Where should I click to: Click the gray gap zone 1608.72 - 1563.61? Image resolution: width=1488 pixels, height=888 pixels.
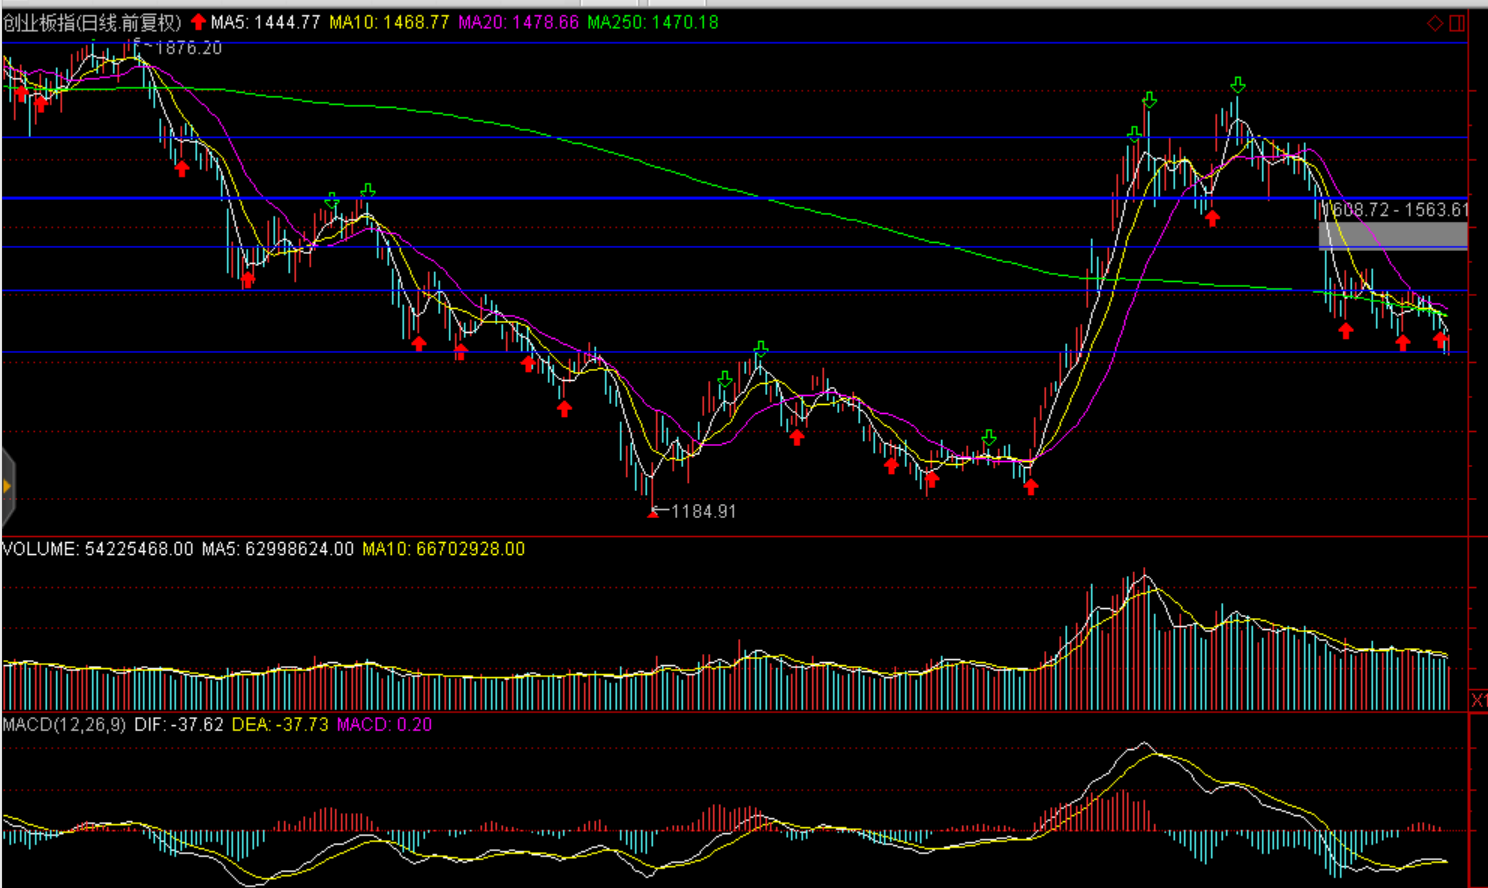tap(1392, 235)
